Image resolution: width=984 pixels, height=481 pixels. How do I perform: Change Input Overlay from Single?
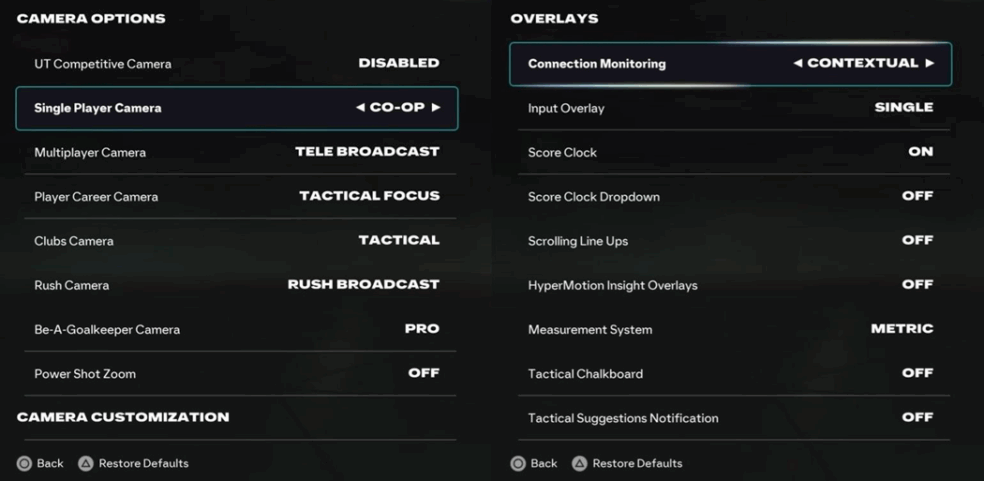[903, 108]
